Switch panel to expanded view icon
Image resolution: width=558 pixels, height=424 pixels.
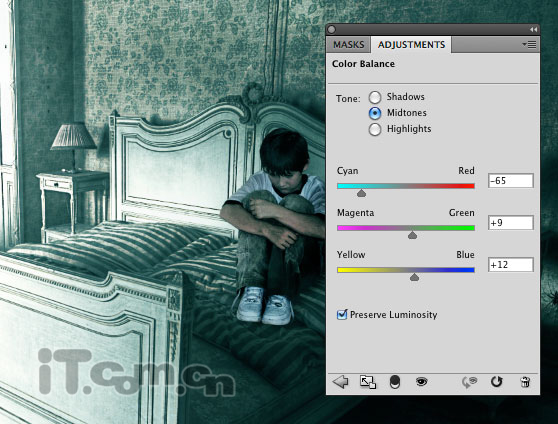click(368, 382)
